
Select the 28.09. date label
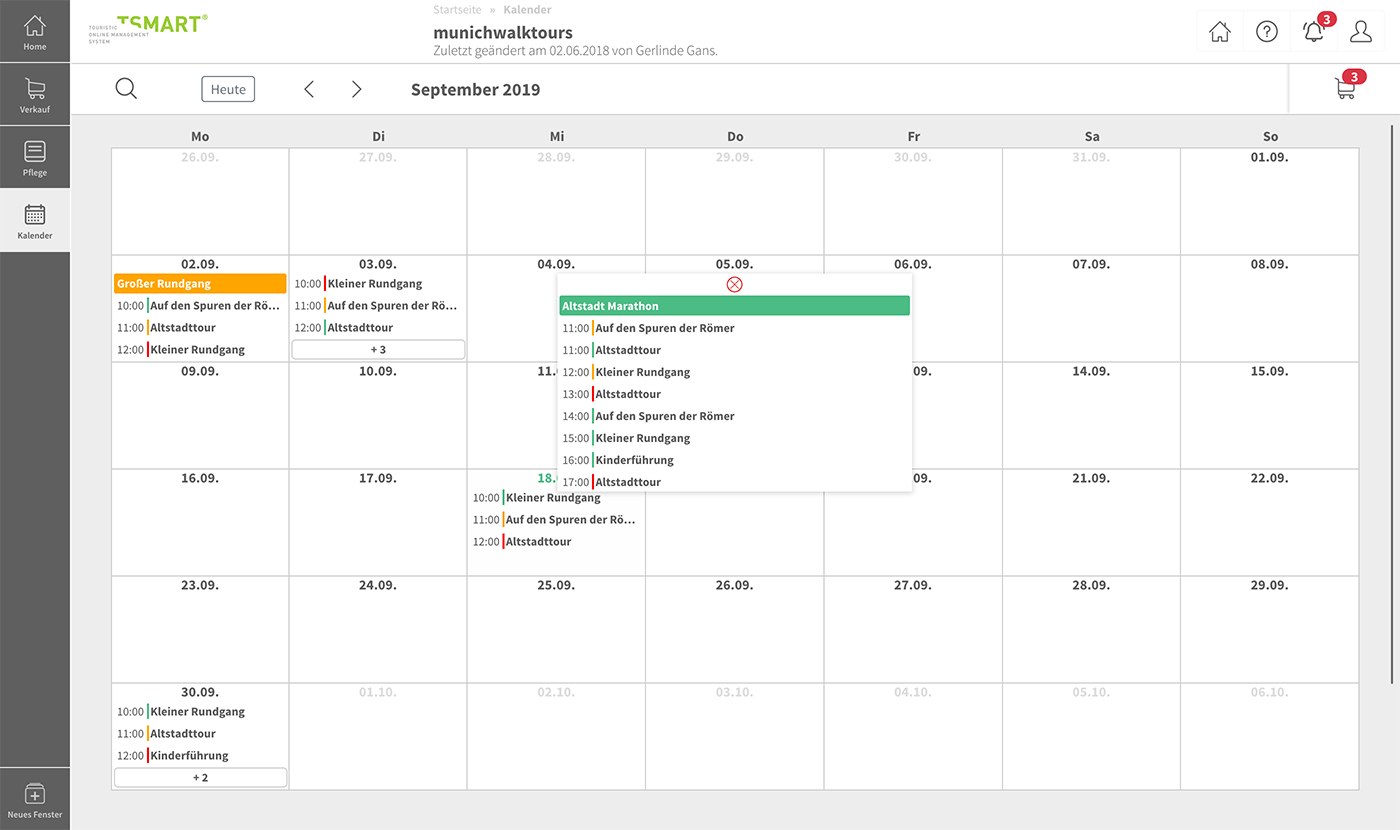(x=1091, y=586)
